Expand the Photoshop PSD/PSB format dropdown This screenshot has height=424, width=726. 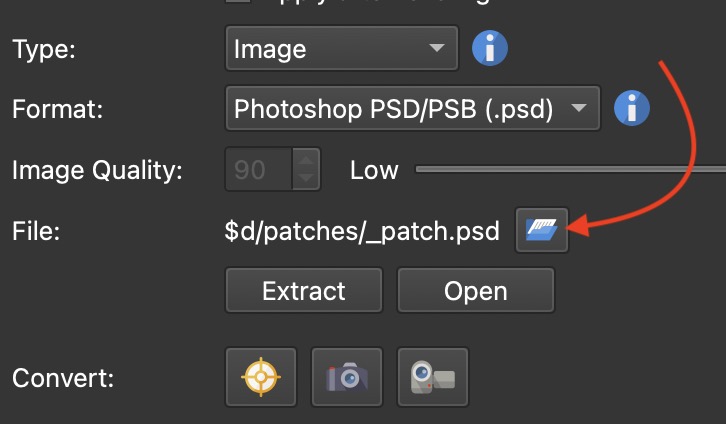coord(412,108)
